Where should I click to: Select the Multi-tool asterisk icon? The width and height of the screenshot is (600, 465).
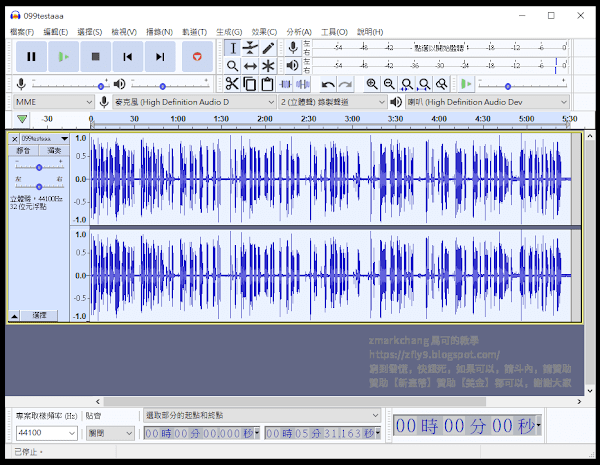(x=268, y=66)
